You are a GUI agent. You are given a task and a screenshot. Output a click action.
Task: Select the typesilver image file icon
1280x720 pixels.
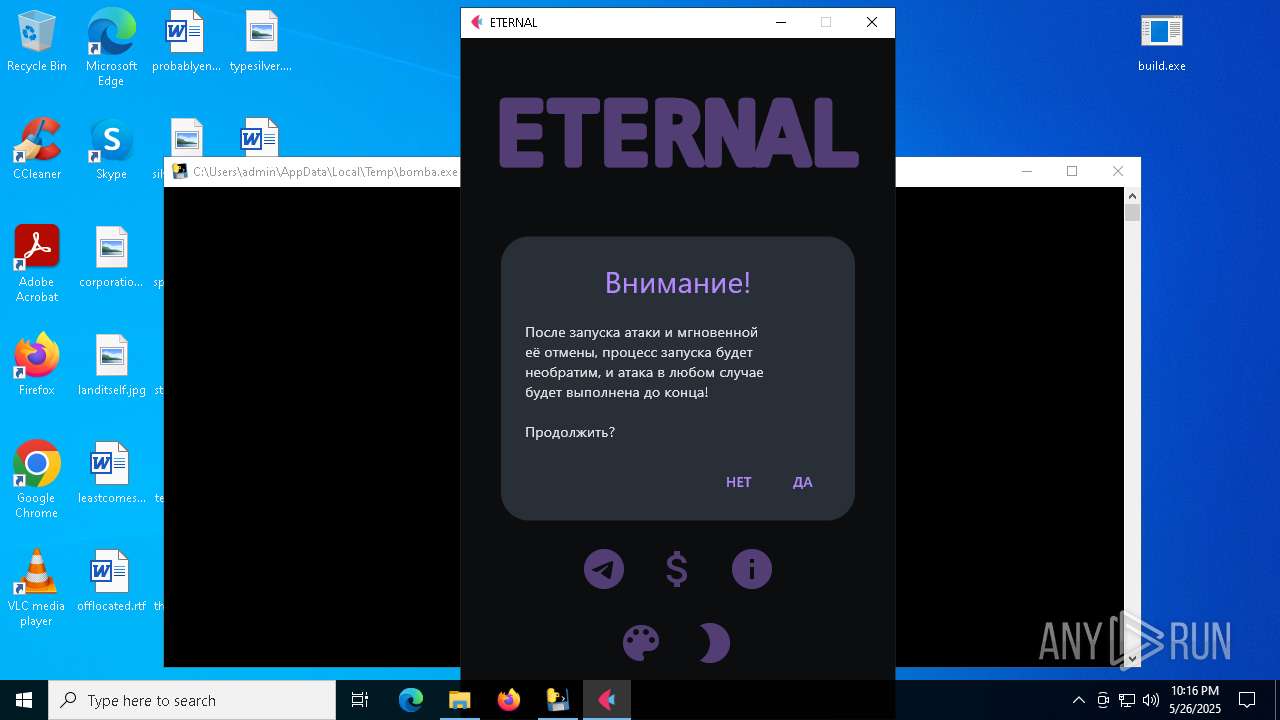(x=261, y=42)
